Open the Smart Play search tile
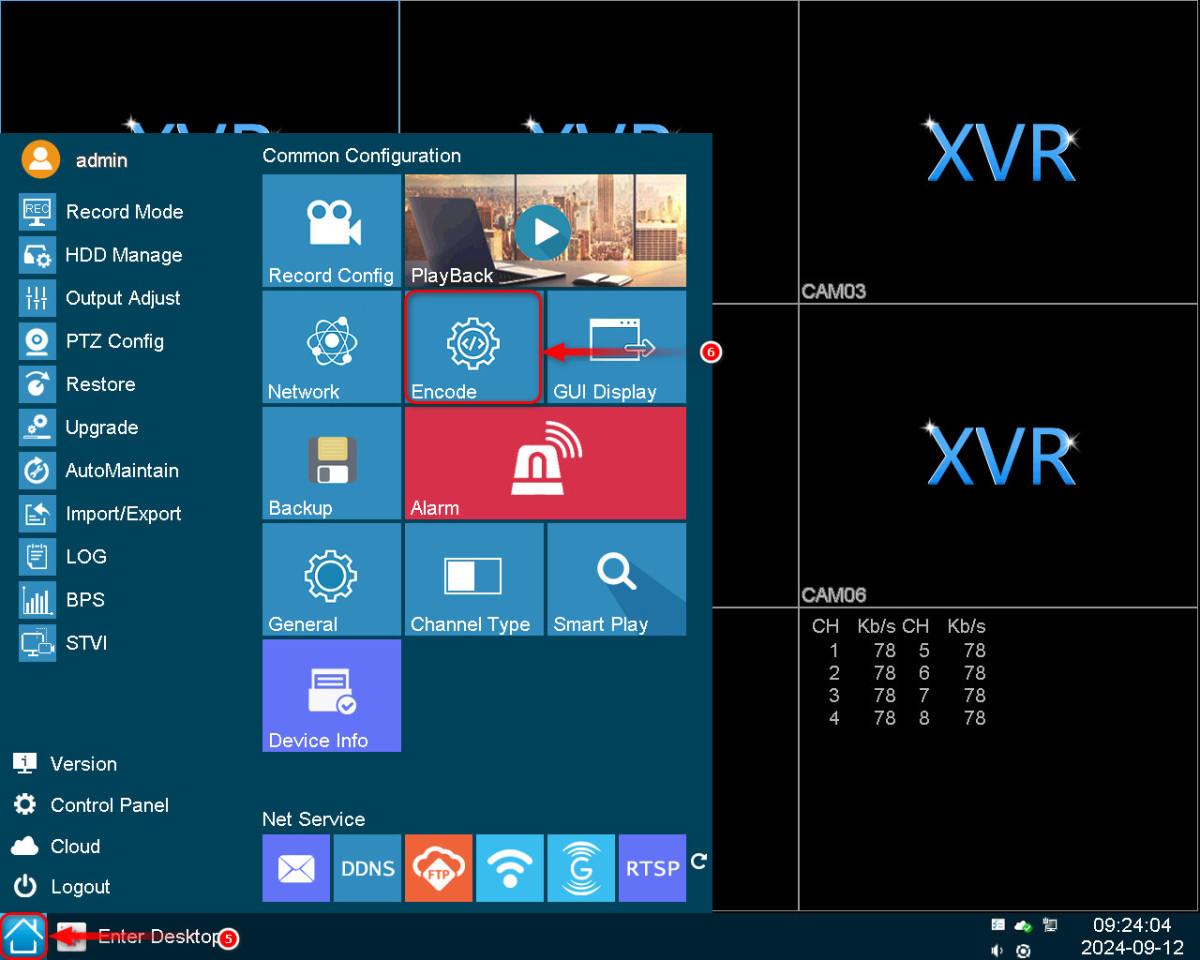 click(x=616, y=579)
